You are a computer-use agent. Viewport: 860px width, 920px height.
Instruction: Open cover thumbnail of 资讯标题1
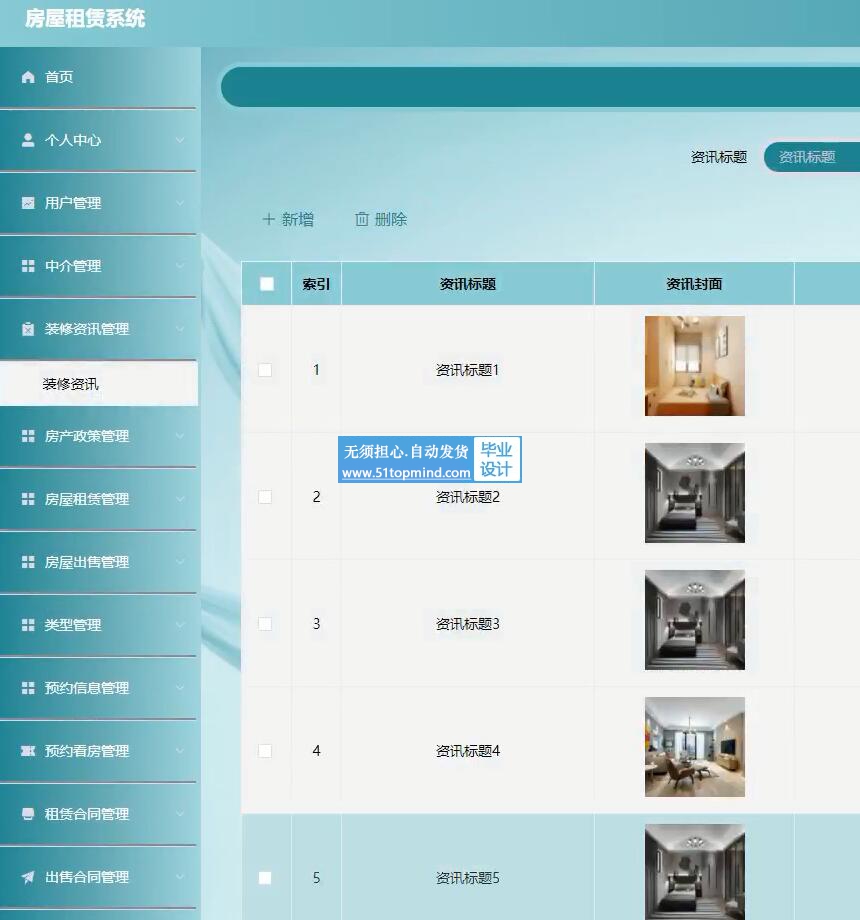(x=695, y=366)
